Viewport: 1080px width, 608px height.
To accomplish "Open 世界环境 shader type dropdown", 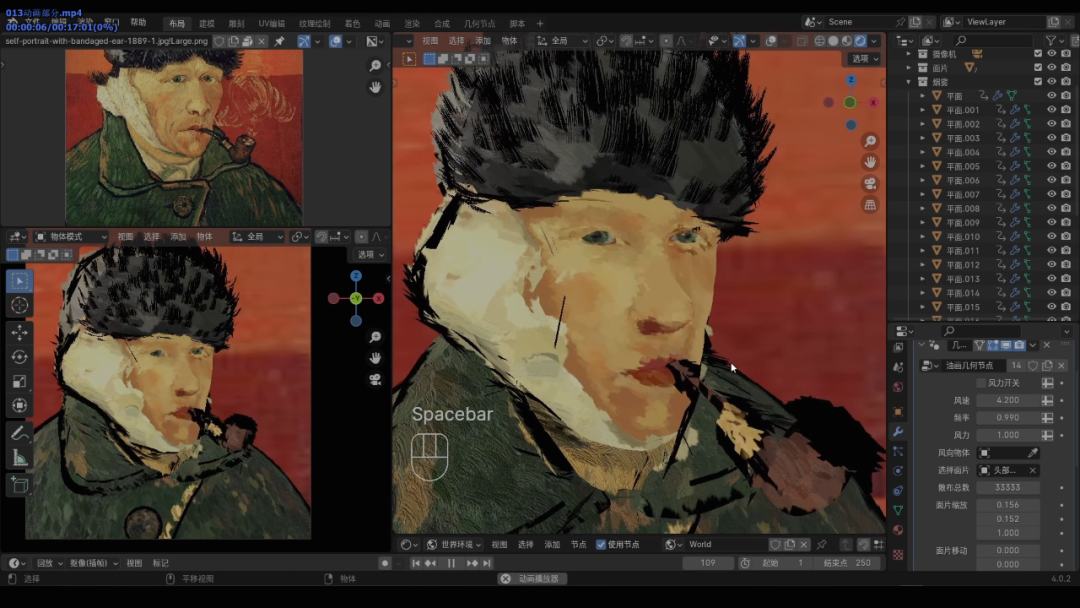I will point(454,545).
